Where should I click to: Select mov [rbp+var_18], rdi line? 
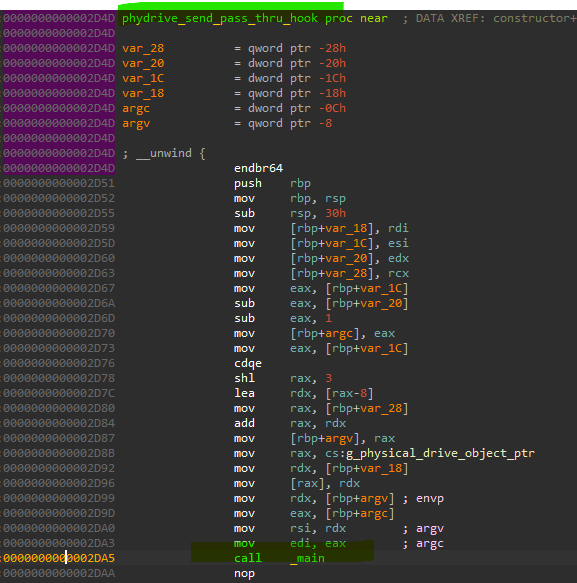click(x=321, y=228)
